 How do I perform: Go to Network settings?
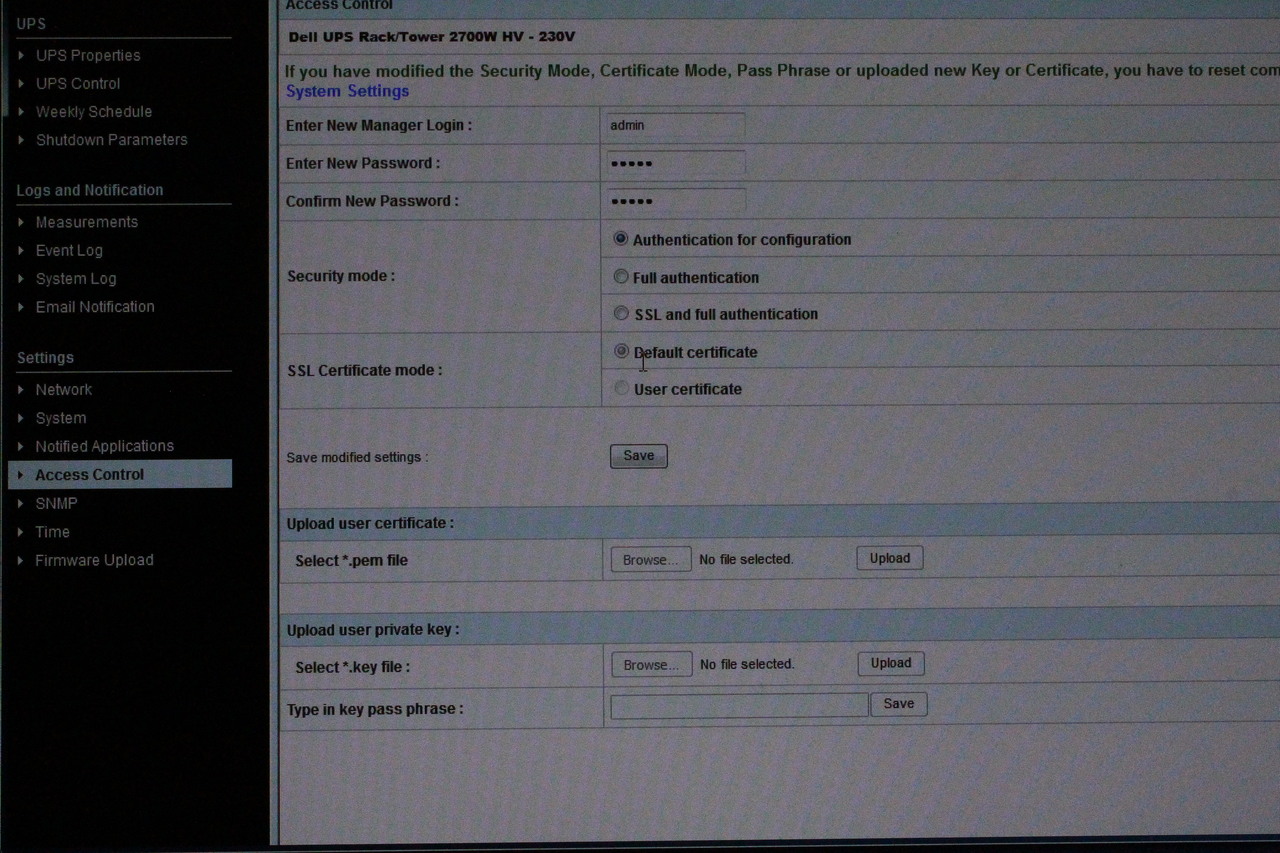pos(64,389)
